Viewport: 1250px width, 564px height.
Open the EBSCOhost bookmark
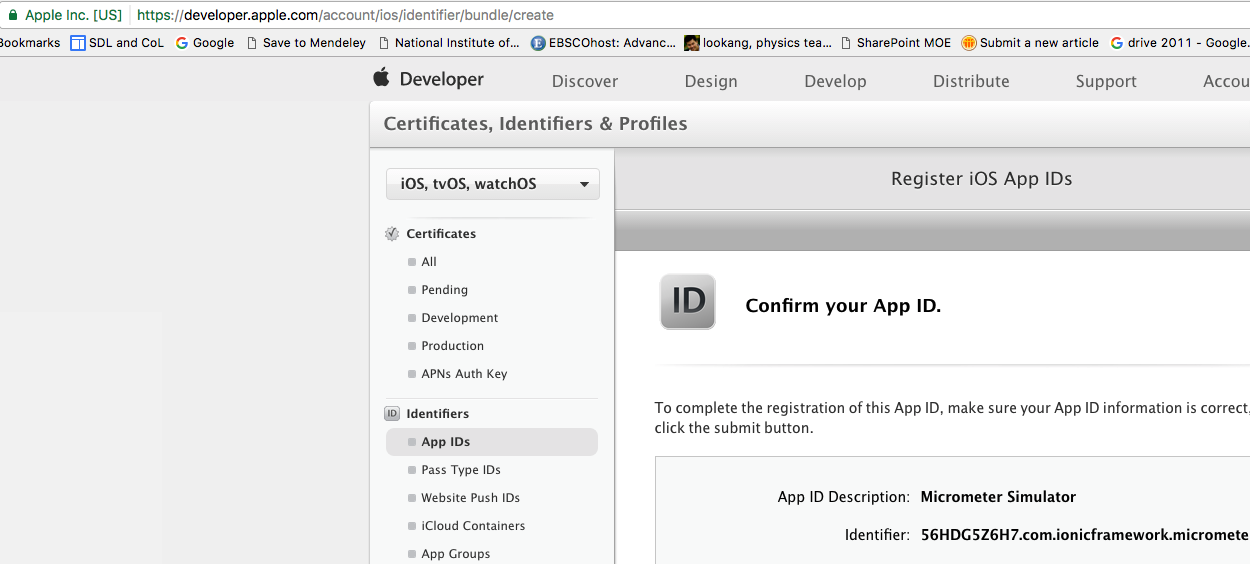pyautogui.click(x=603, y=43)
